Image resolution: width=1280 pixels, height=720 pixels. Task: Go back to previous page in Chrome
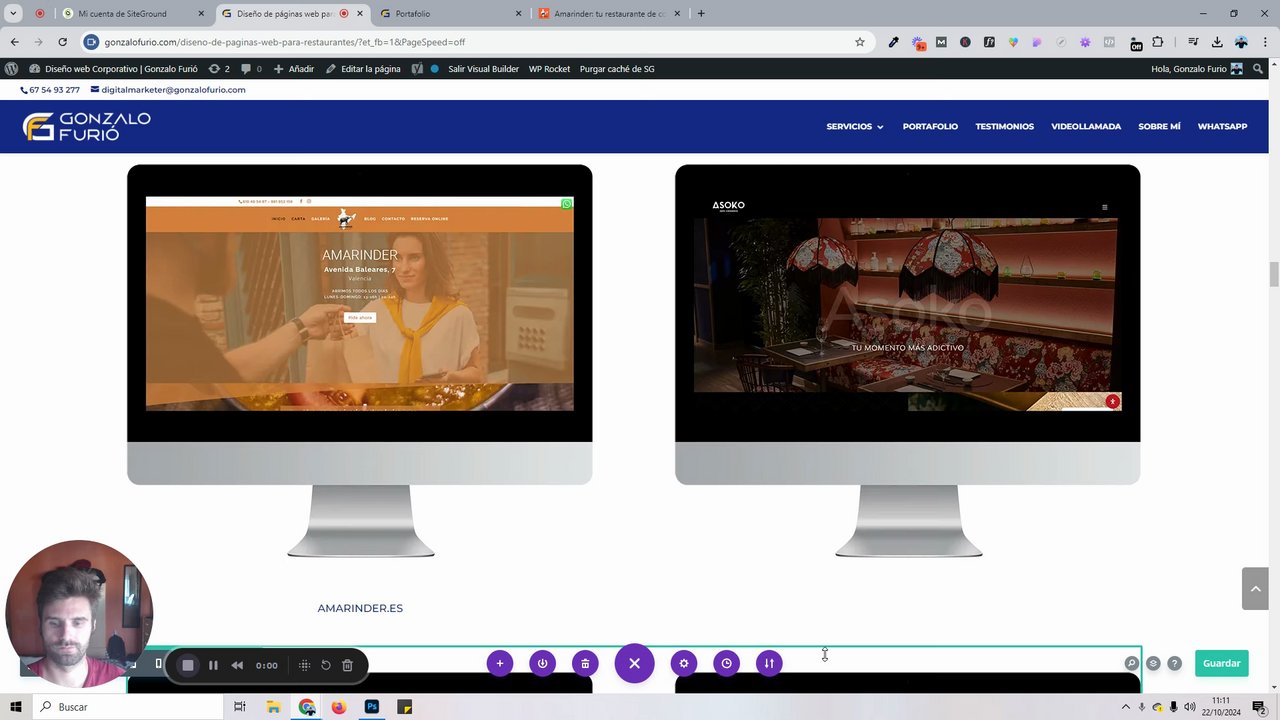(x=14, y=42)
